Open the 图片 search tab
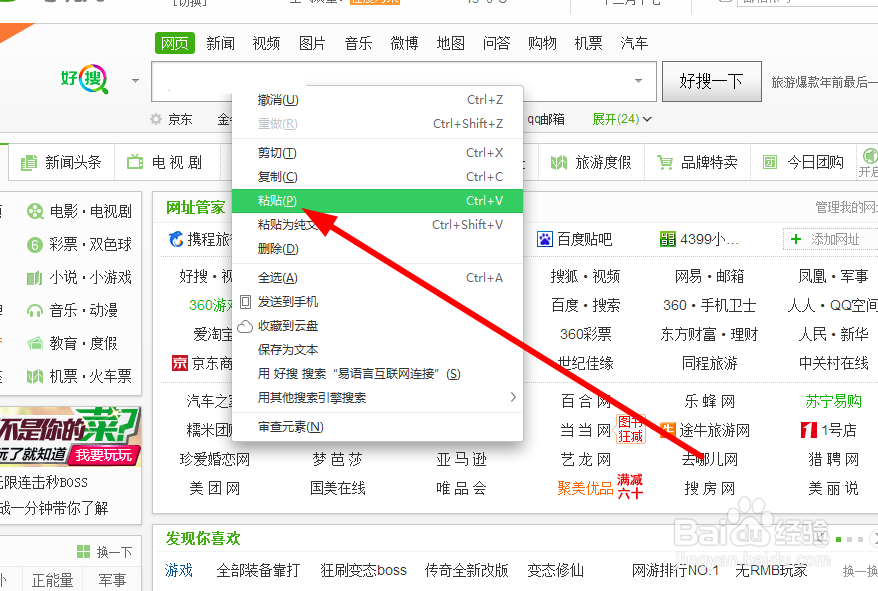Screen dimensions: 878x591 pos(312,43)
